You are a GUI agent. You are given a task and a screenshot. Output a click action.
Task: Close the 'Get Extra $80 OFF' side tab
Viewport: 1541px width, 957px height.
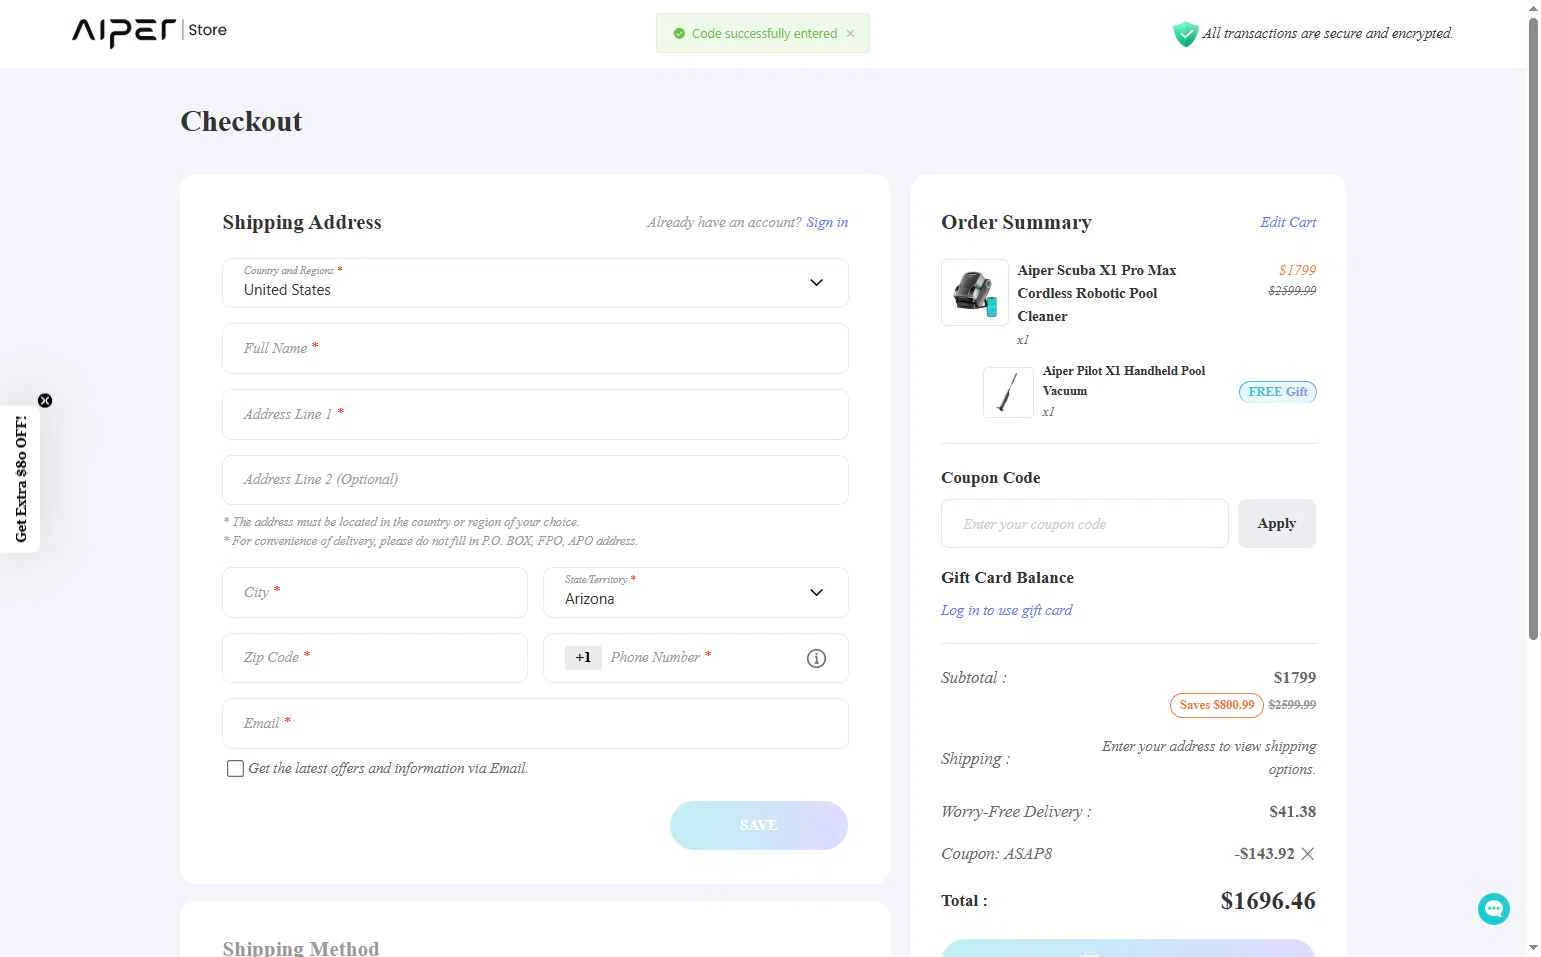[45, 400]
